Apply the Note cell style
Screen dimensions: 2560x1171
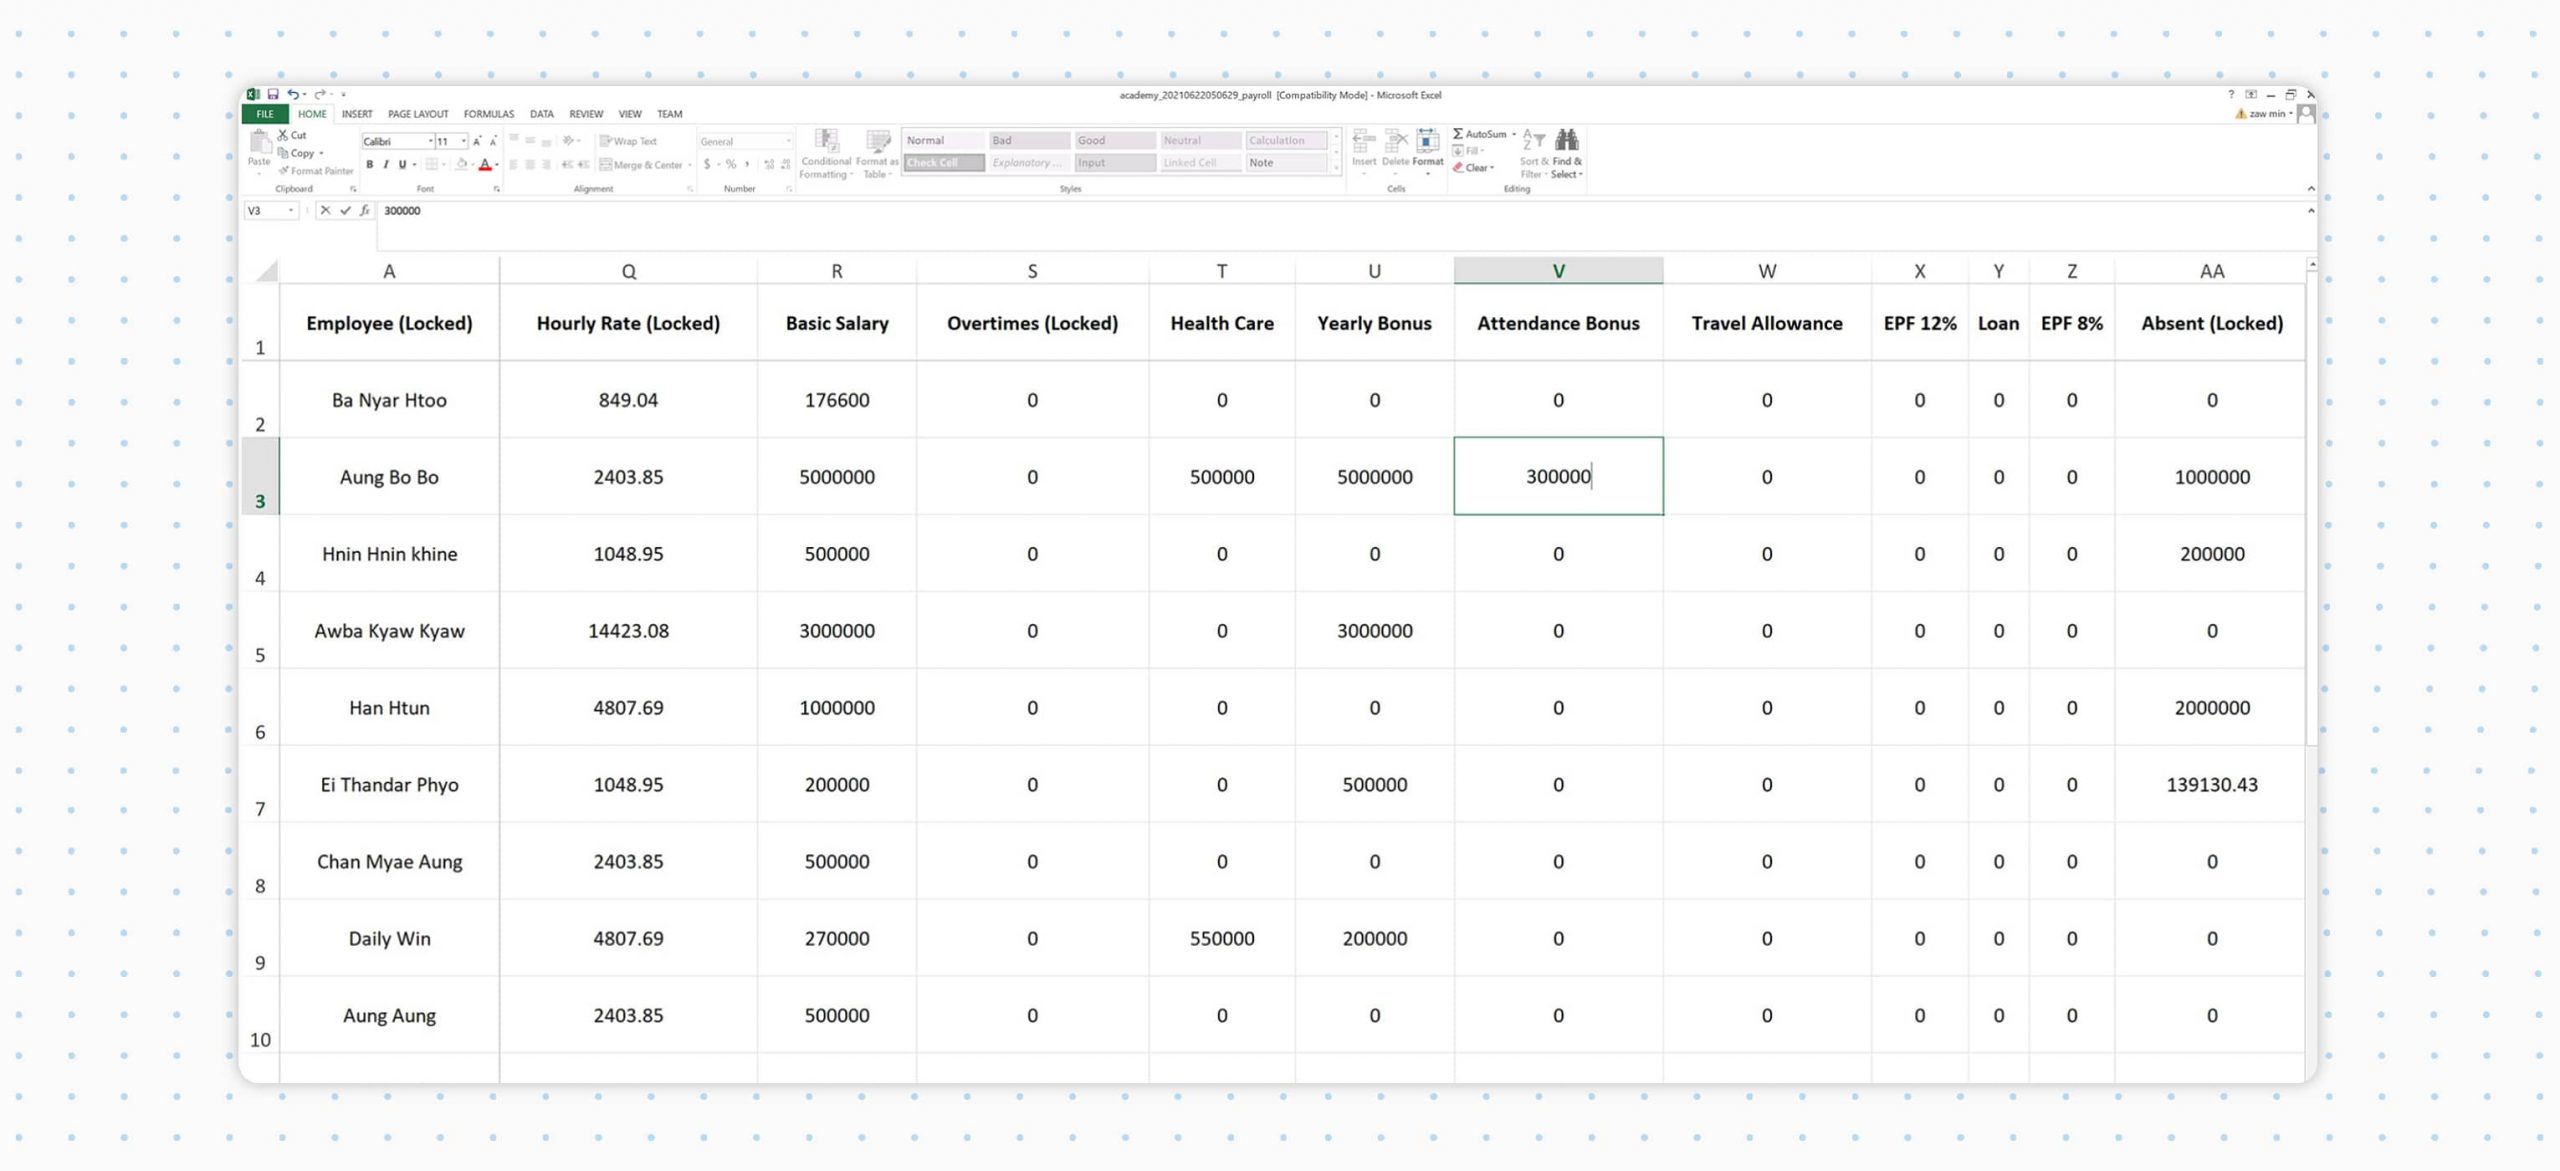tap(1286, 163)
